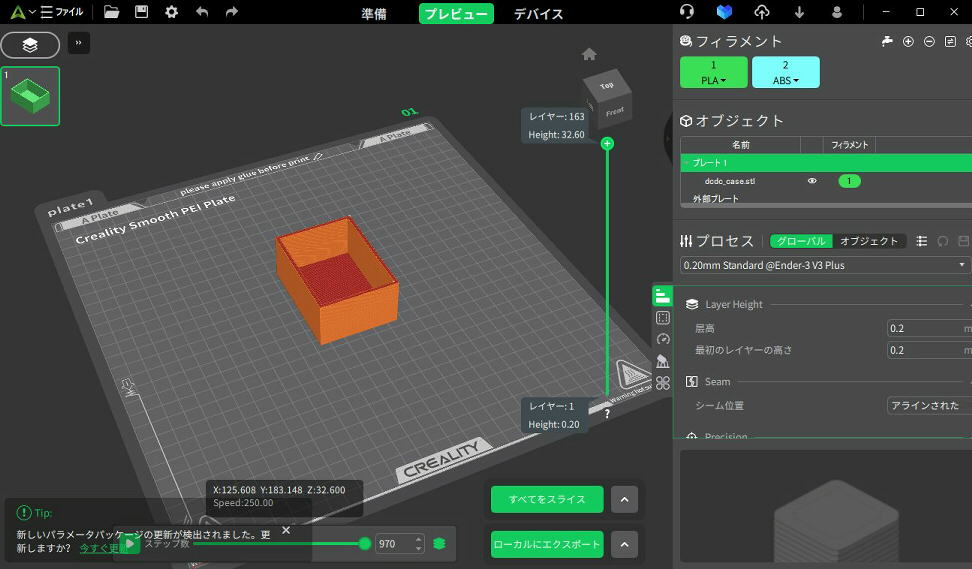Click the headset support icon

click(x=687, y=12)
